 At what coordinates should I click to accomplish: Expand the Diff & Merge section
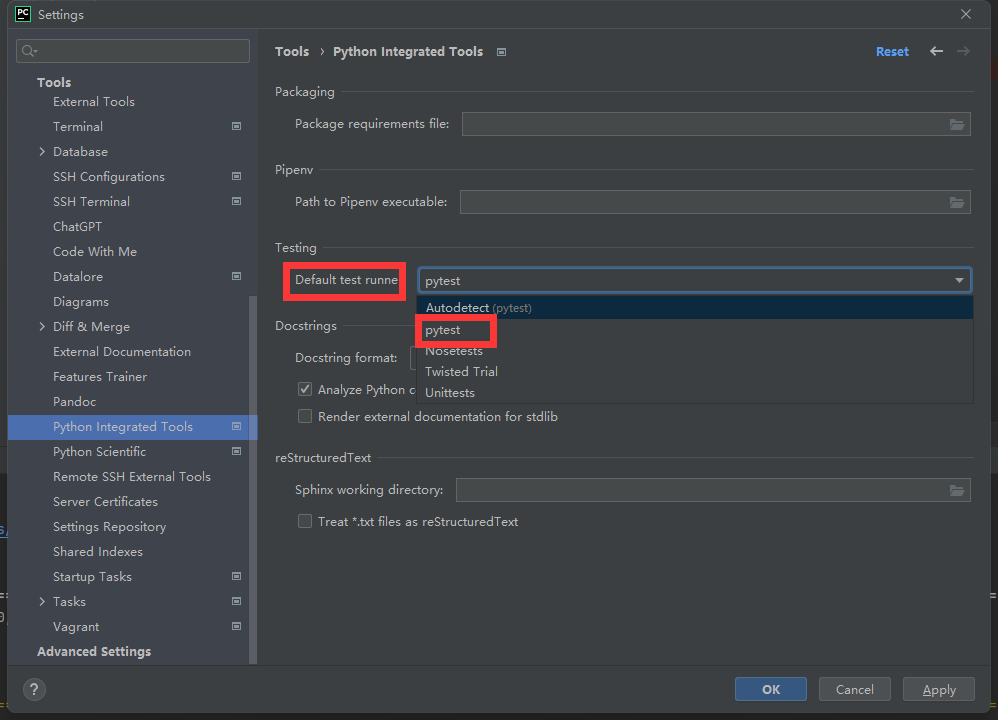(42, 327)
